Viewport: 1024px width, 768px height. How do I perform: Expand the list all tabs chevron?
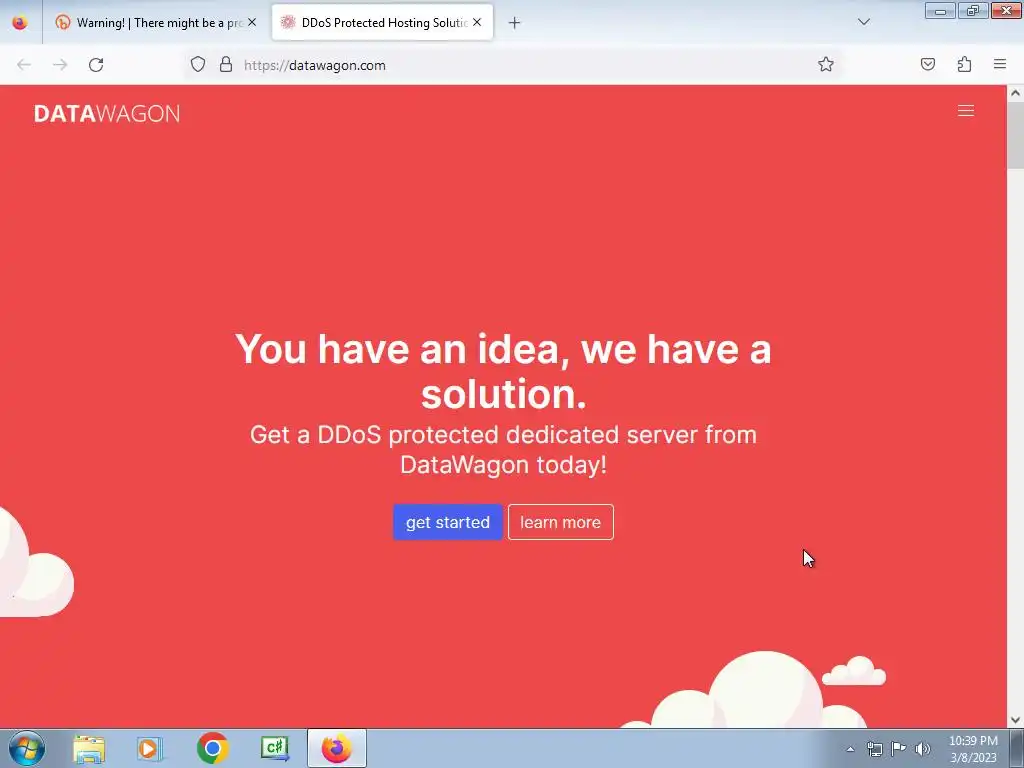(x=863, y=22)
